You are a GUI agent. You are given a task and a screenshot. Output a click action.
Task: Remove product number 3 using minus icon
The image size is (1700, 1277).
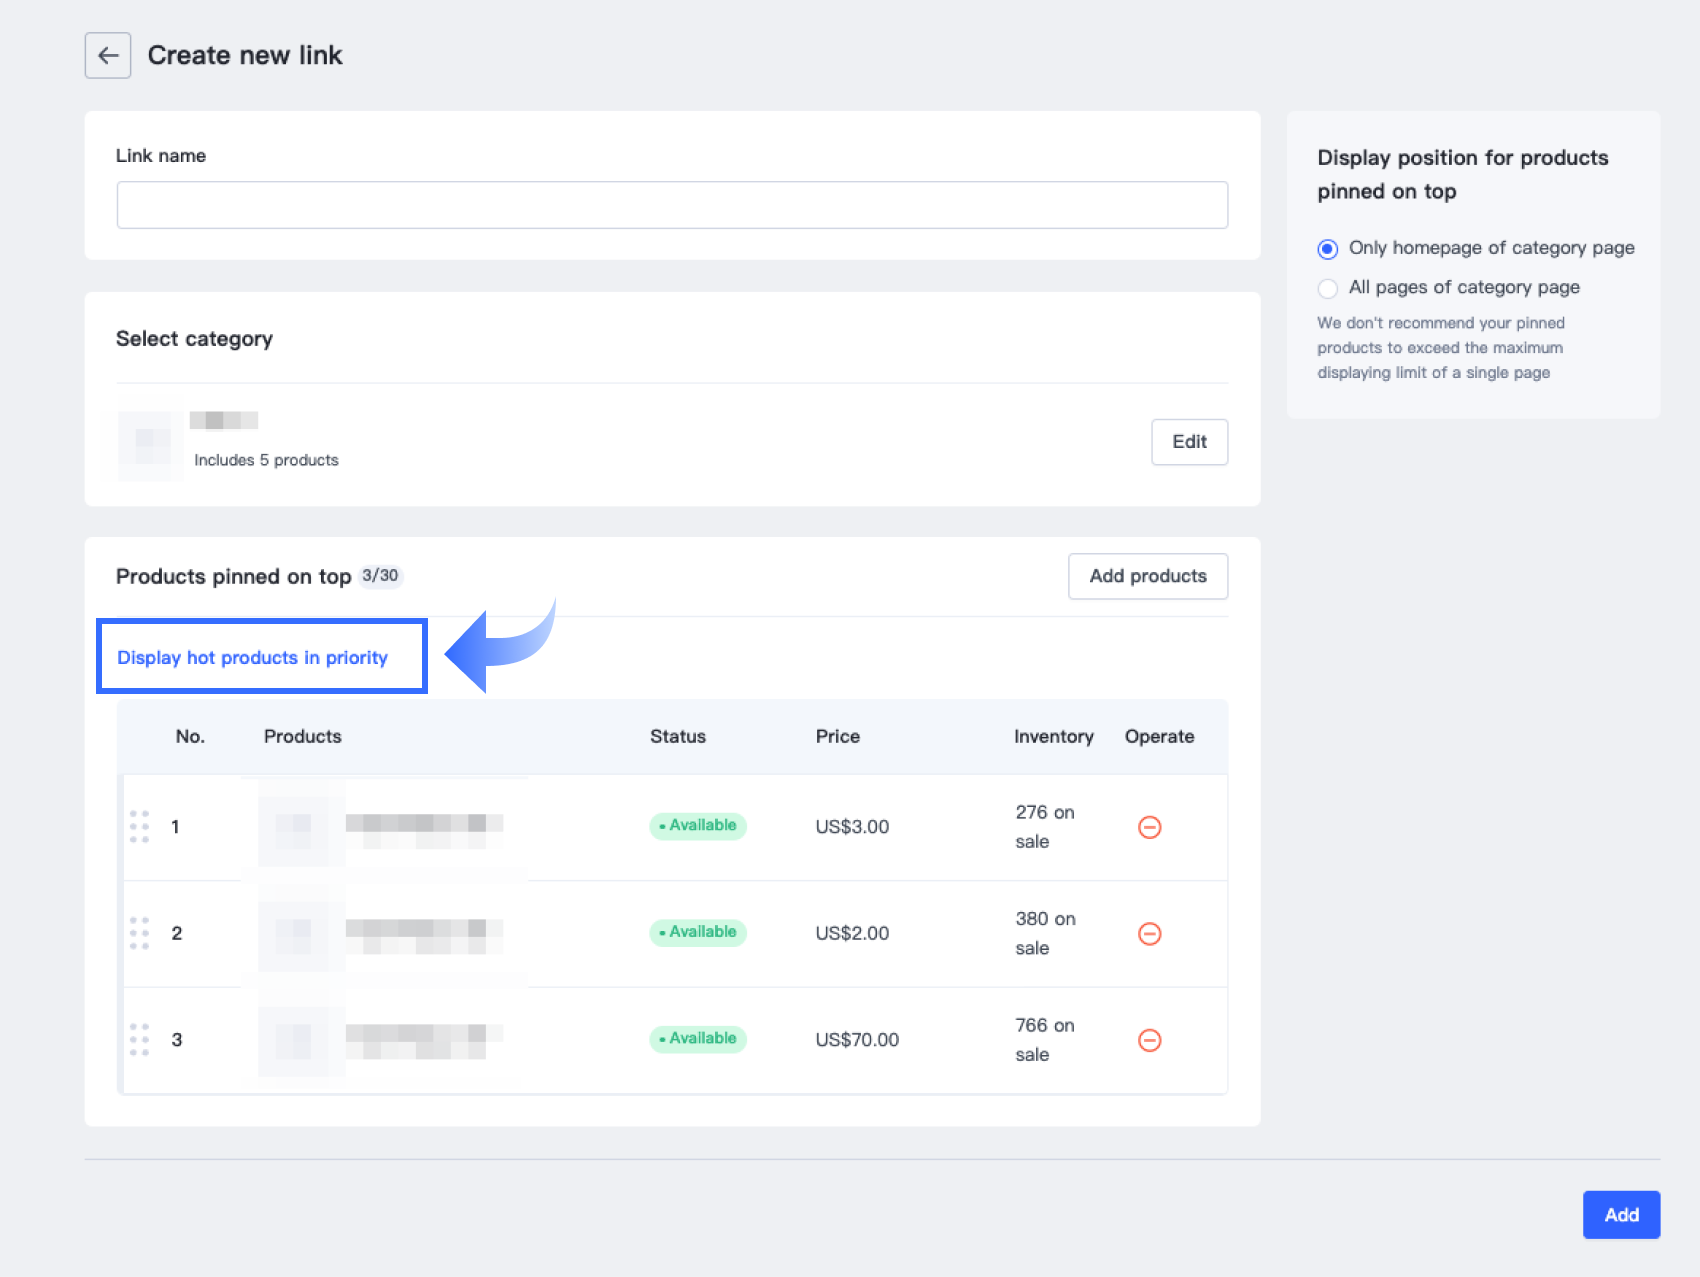tap(1149, 1040)
